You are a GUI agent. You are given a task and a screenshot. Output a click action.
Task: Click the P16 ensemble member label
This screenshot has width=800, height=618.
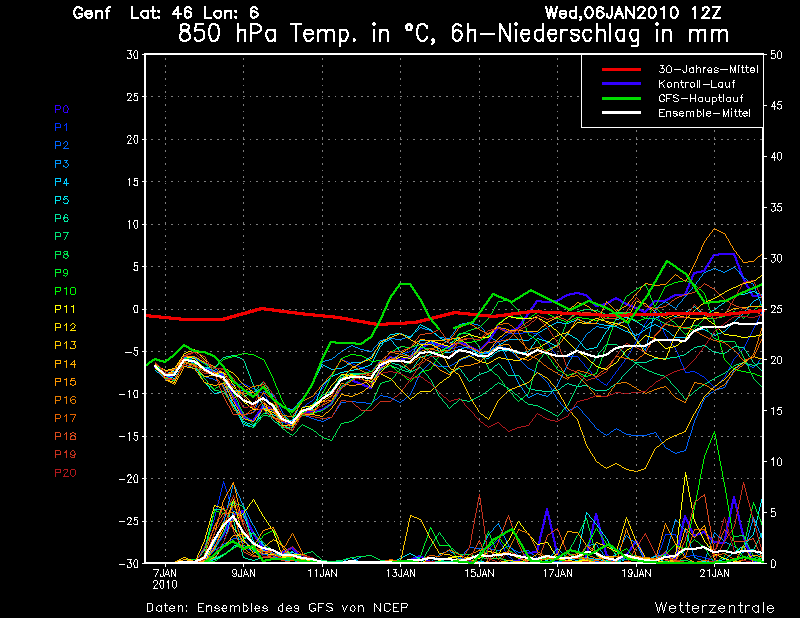[65, 400]
